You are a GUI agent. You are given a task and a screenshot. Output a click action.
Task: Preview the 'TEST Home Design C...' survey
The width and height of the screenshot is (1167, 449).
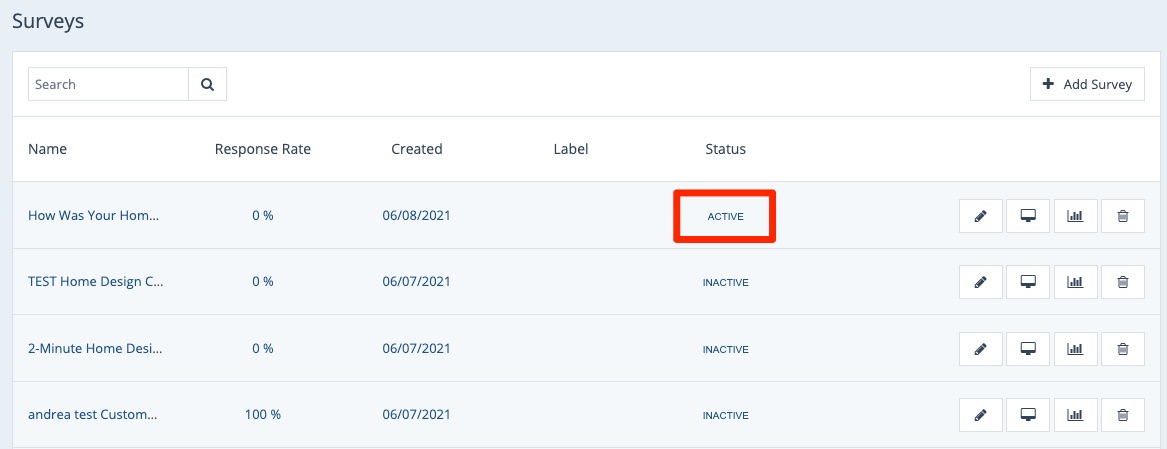tap(1027, 282)
